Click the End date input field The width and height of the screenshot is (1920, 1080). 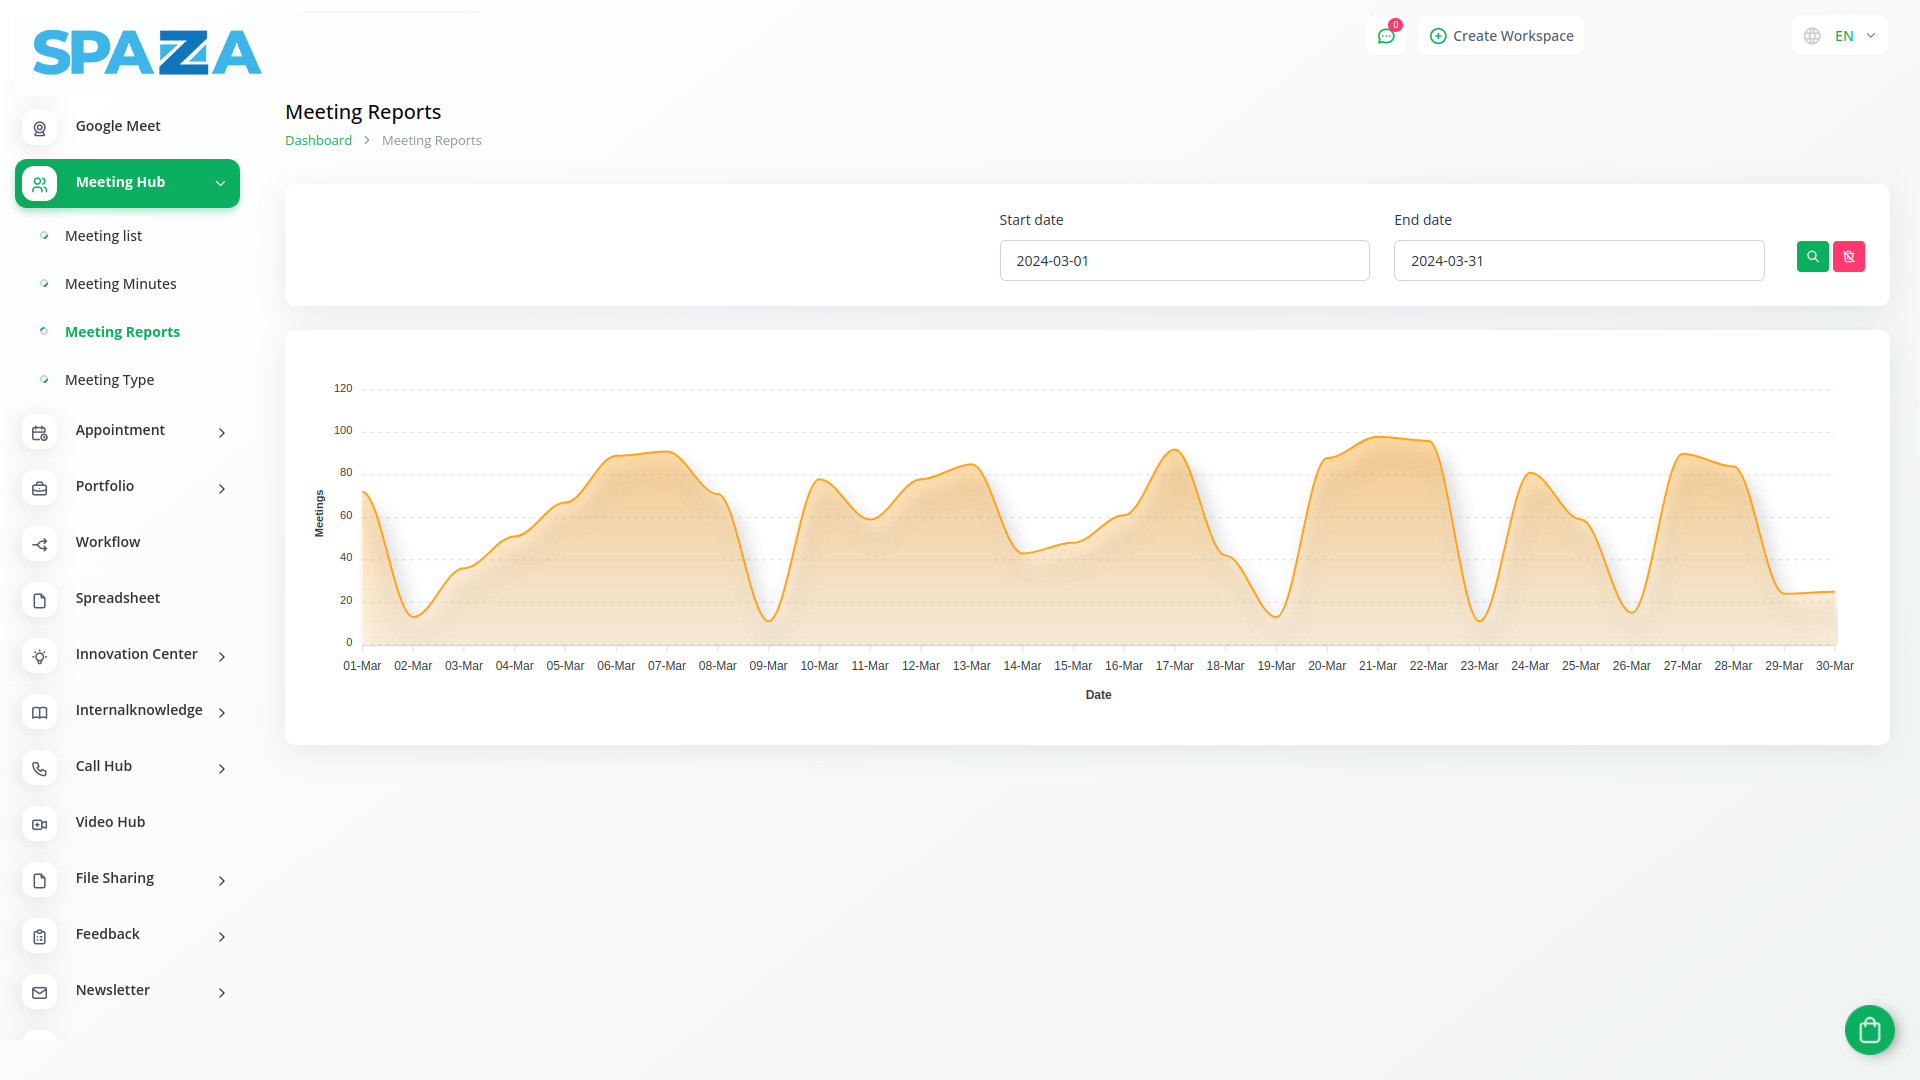(x=1579, y=261)
